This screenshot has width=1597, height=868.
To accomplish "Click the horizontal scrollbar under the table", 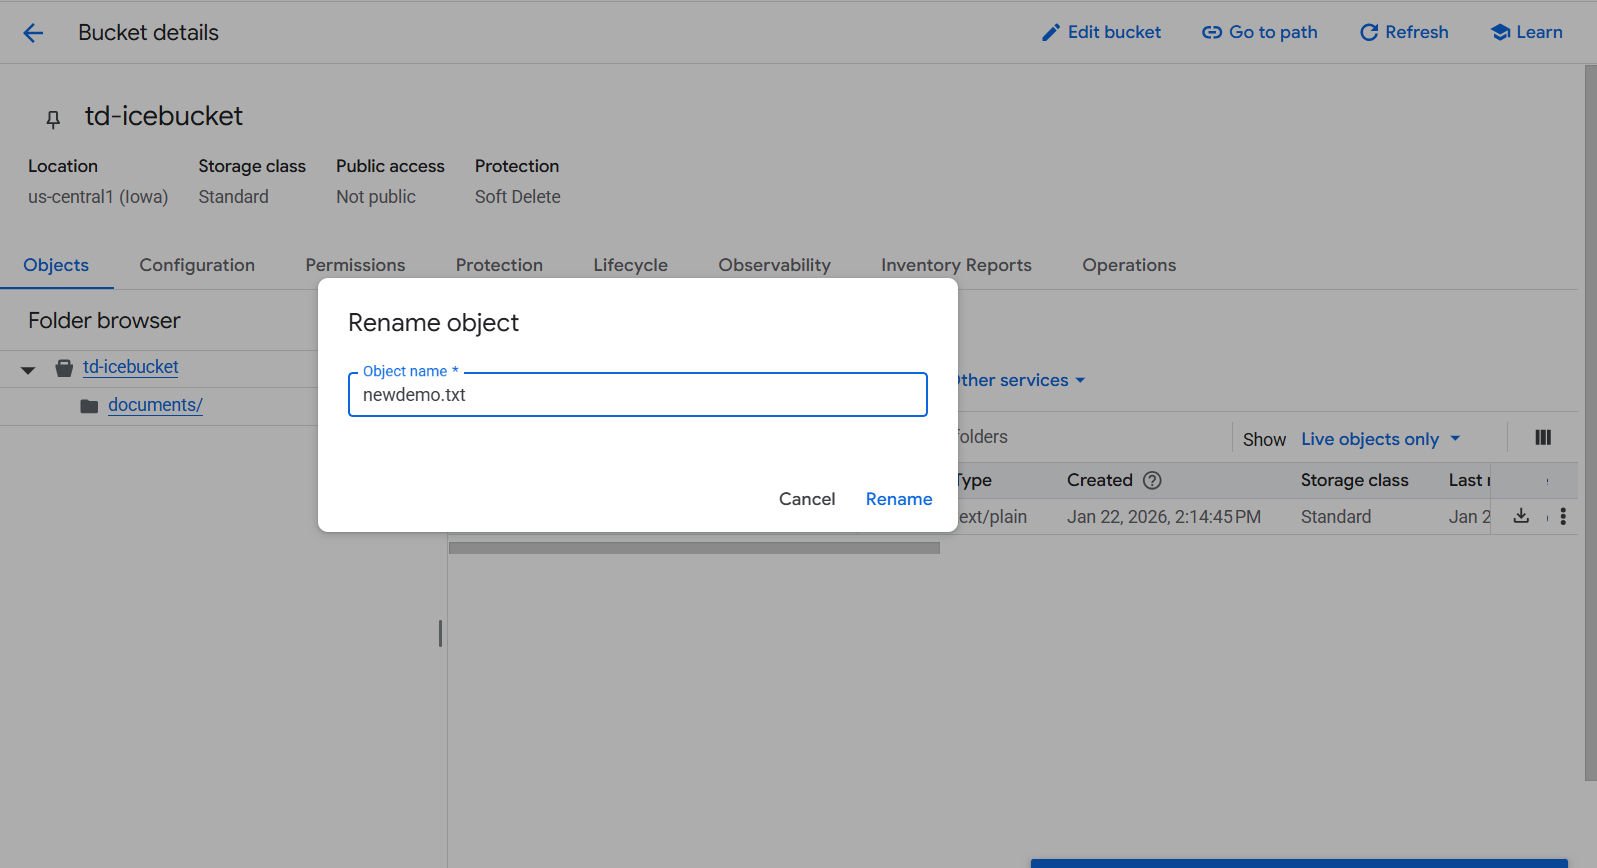I will pyautogui.click(x=694, y=548).
